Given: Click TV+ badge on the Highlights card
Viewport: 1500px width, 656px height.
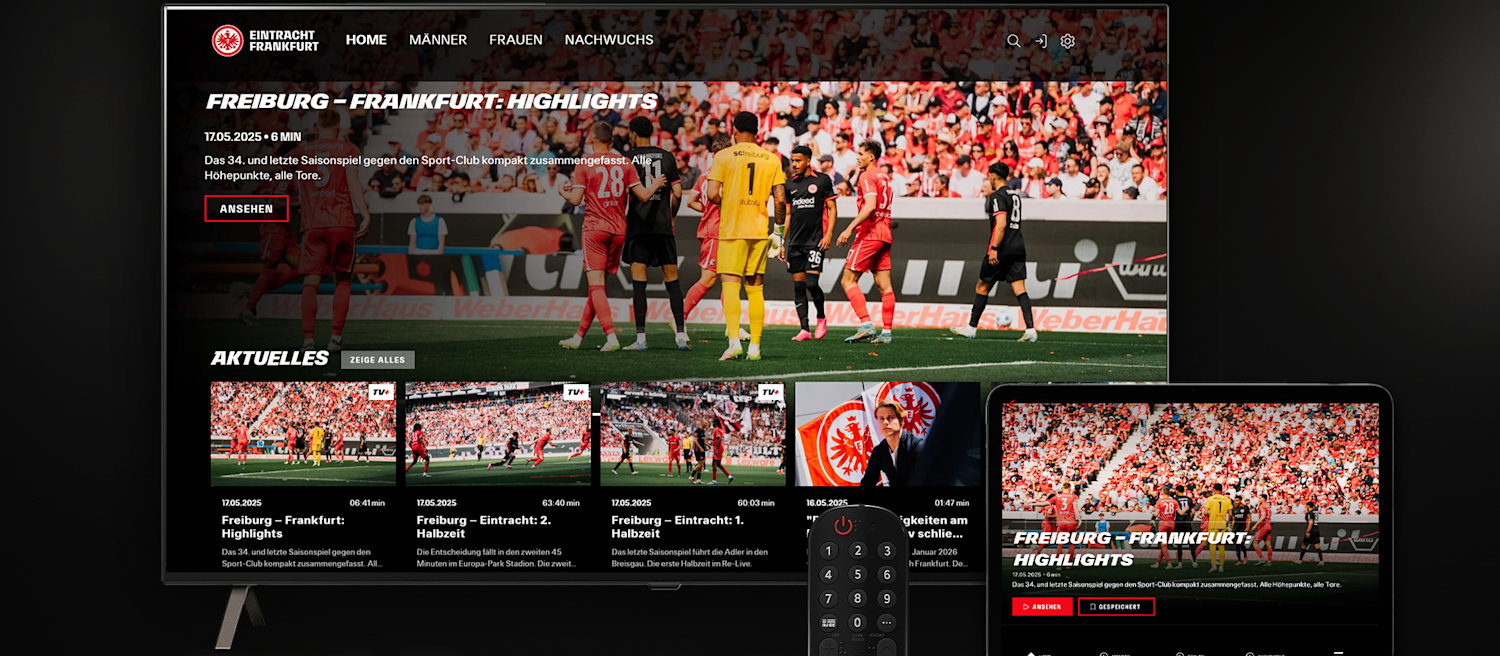Looking at the screenshot, I should [x=381, y=393].
